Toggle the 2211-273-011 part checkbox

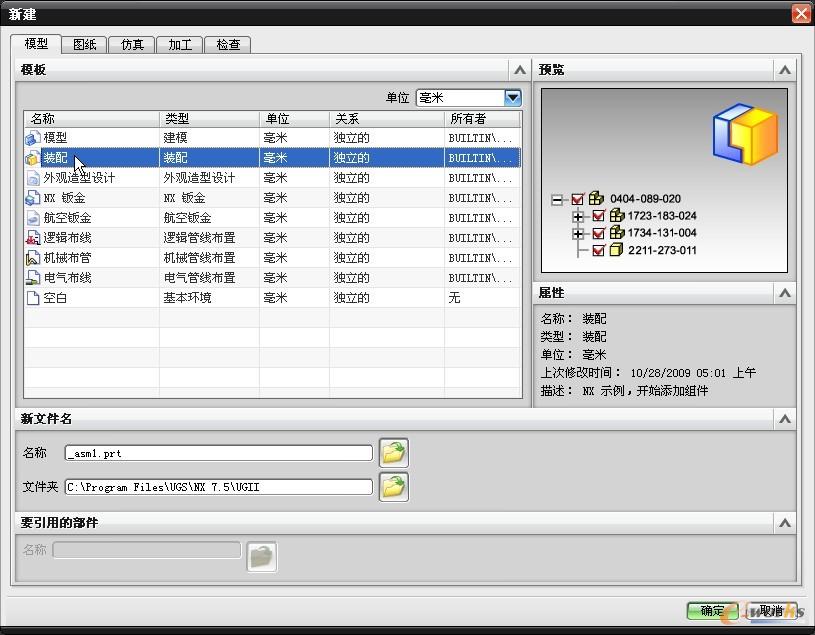[599, 250]
